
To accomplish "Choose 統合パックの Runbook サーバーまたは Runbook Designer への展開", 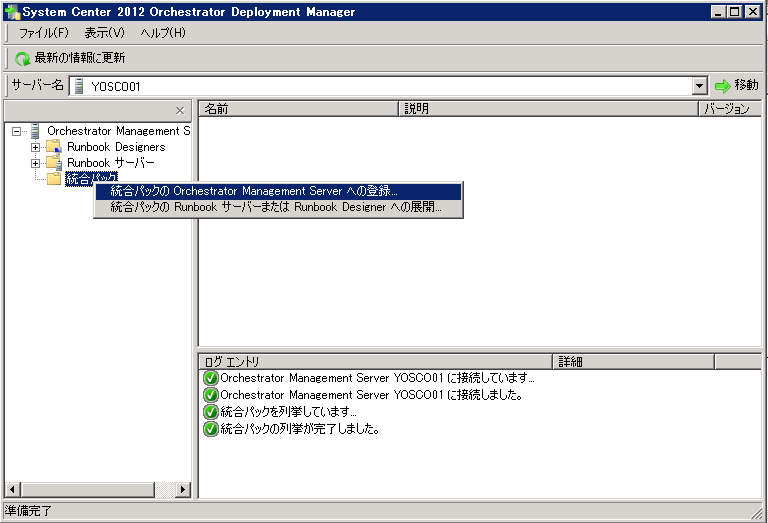I will [x=278, y=207].
